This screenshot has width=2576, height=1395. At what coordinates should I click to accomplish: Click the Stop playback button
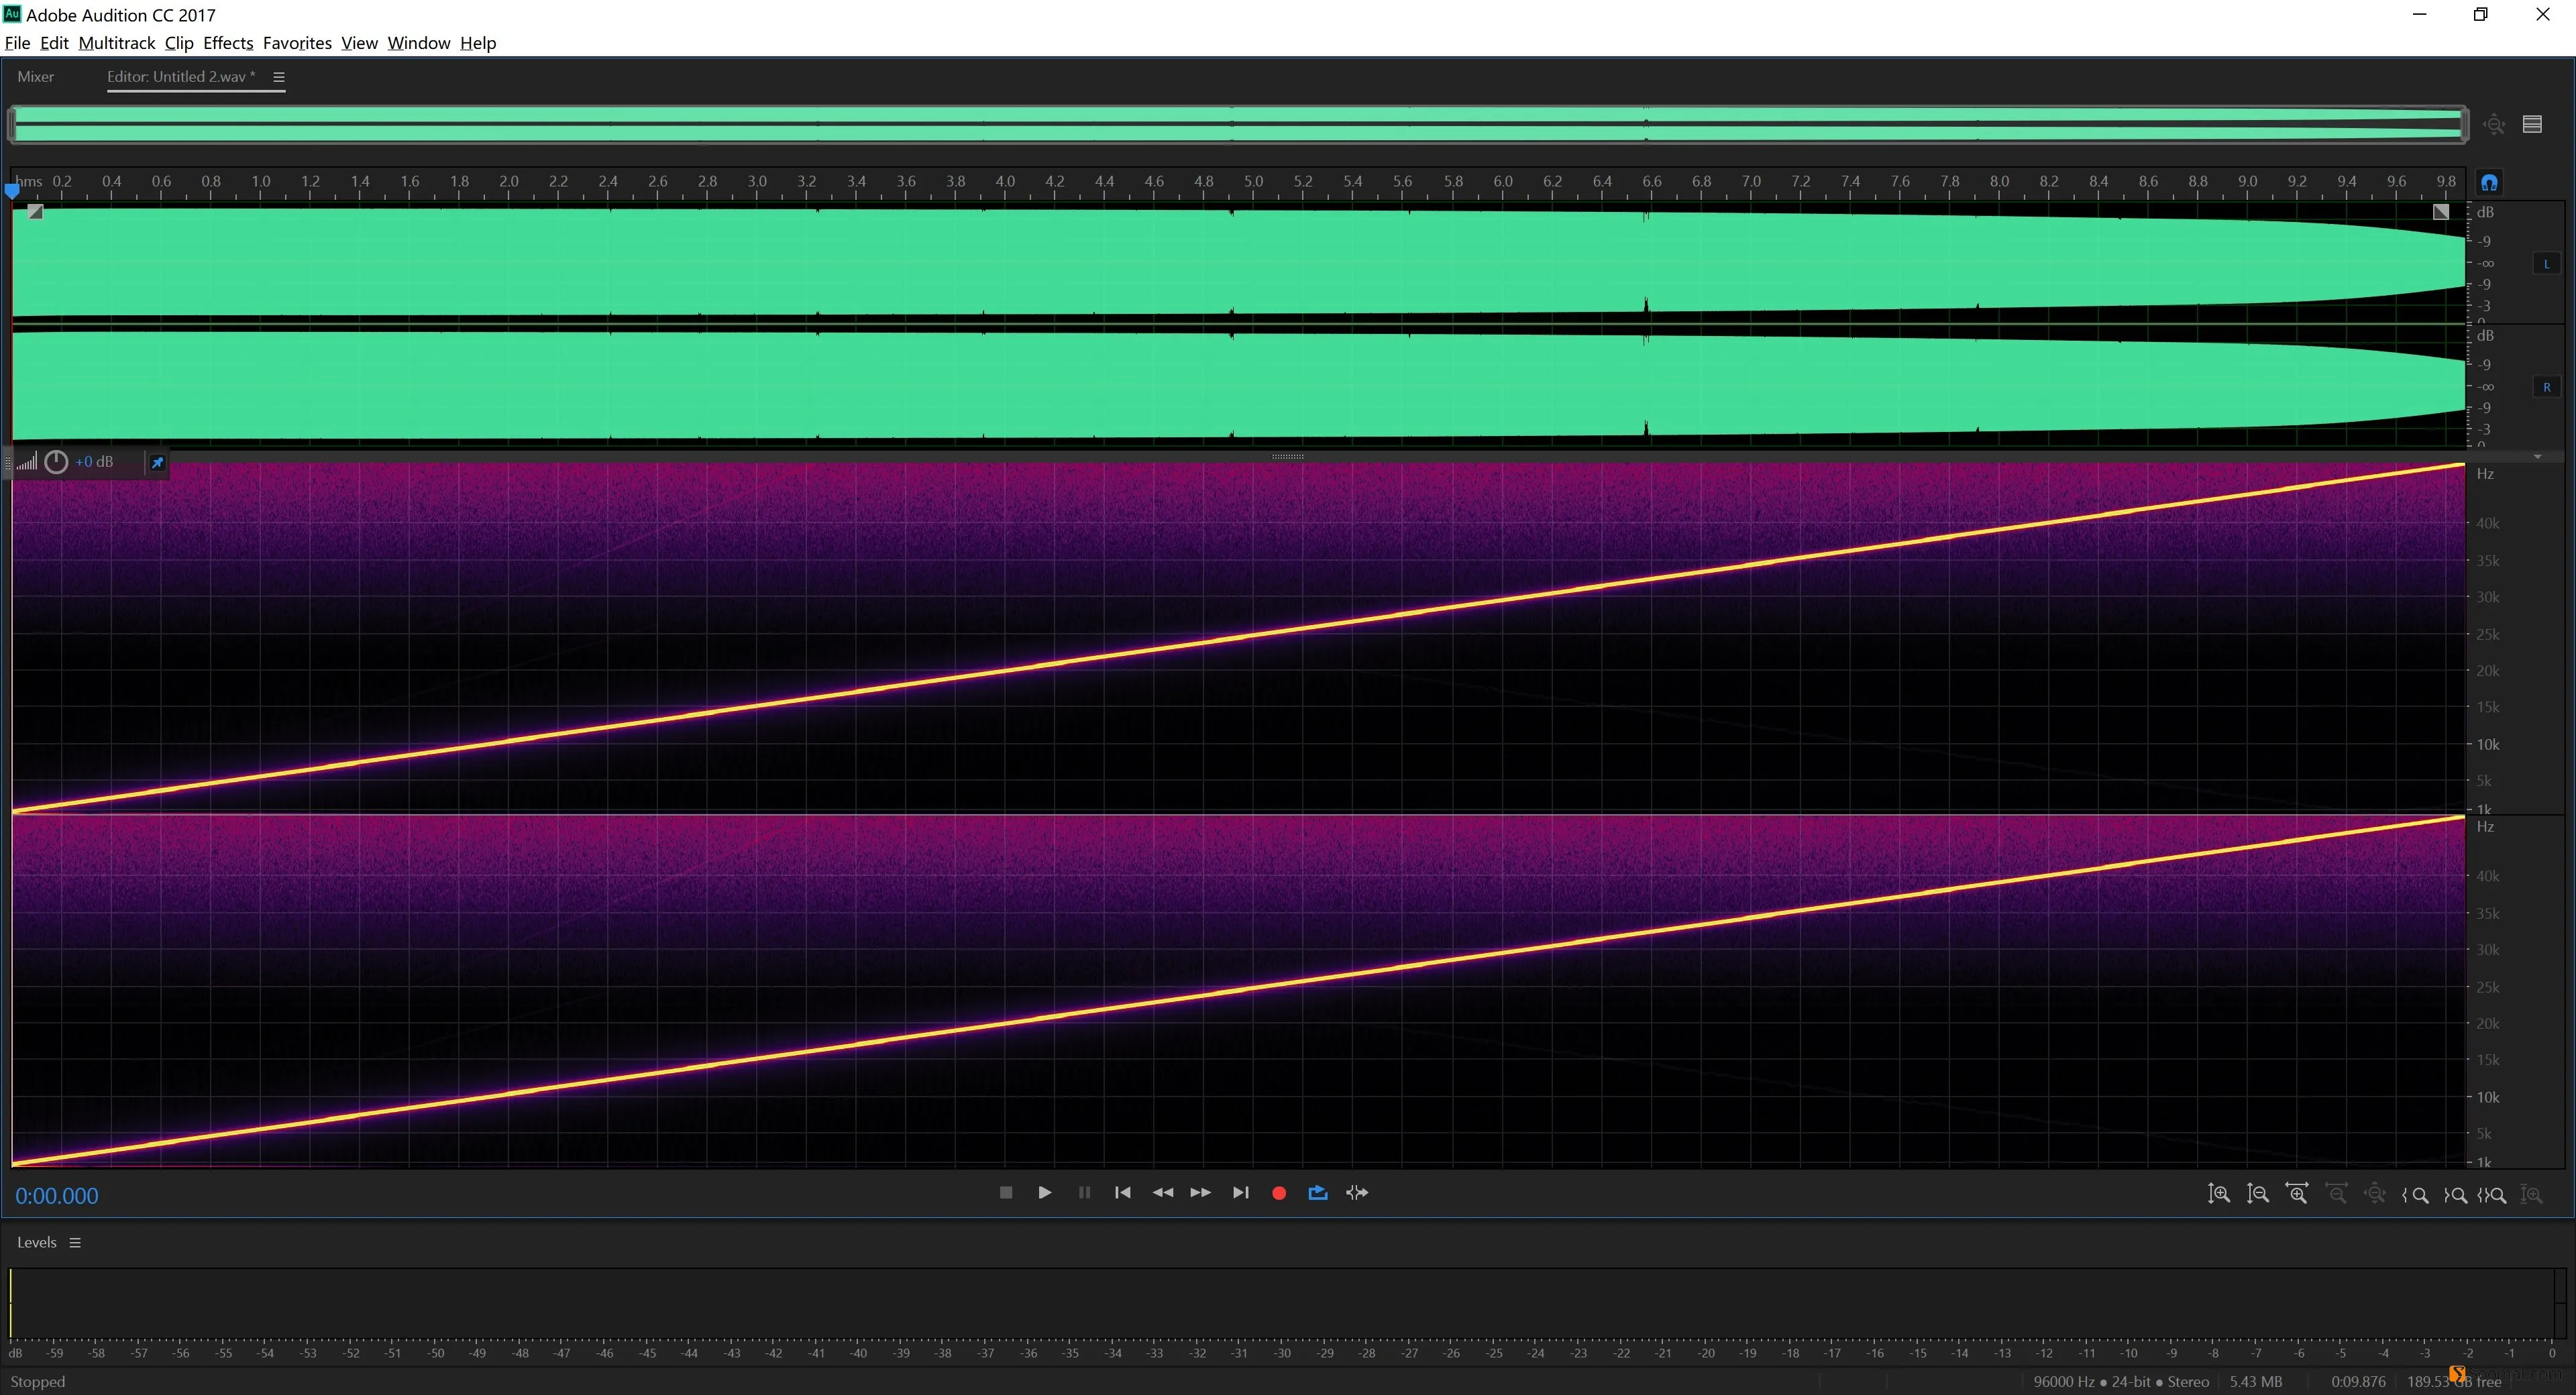1006,1192
